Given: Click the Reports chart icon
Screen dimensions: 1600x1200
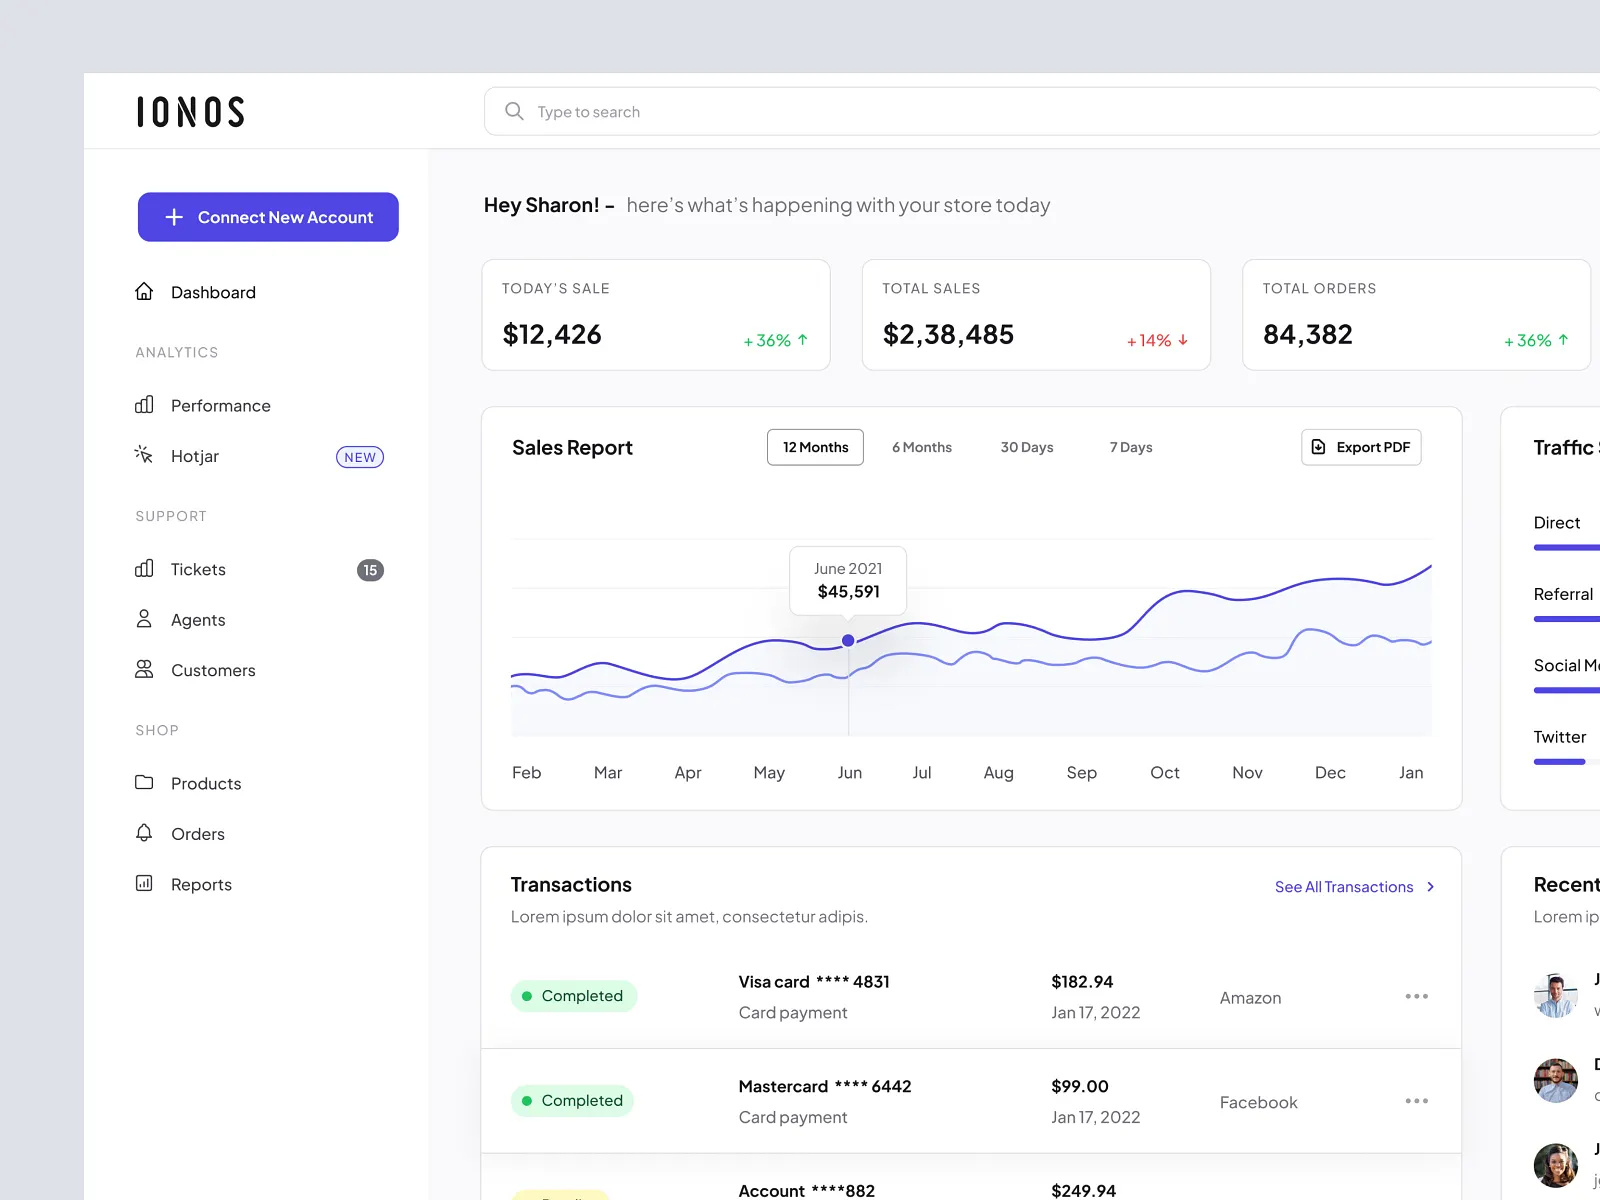Looking at the screenshot, I should [144, 883].
